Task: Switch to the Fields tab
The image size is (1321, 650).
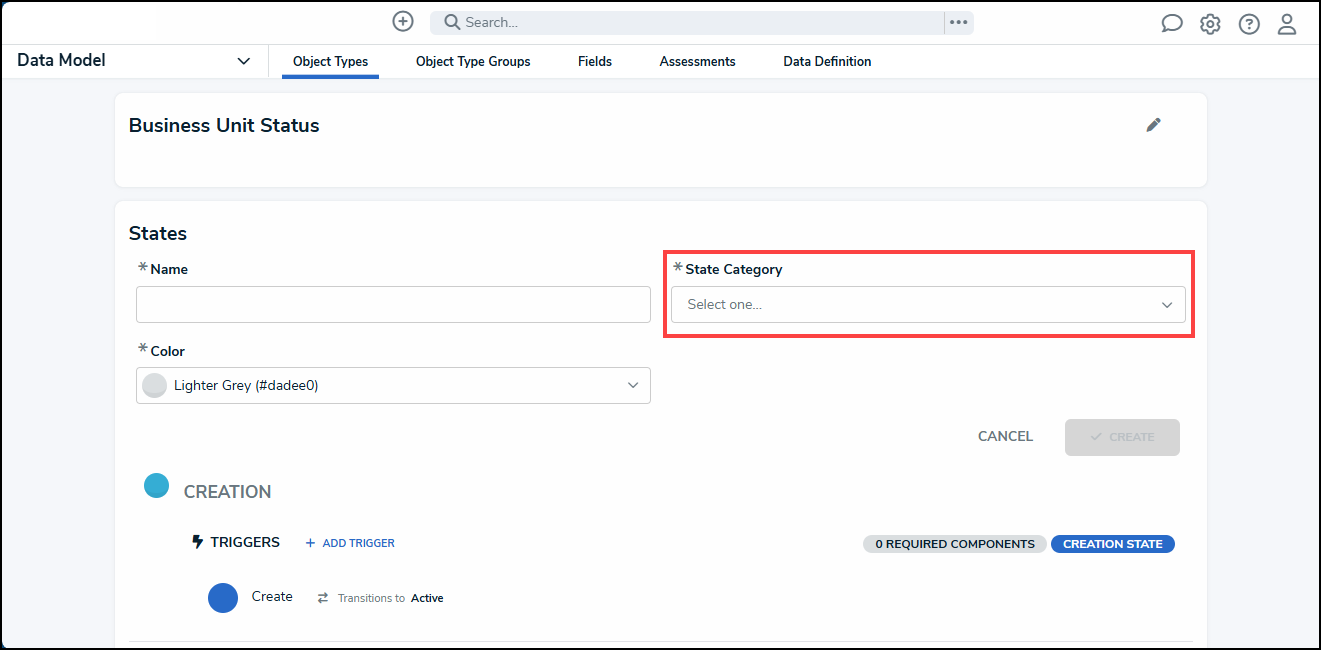Action: (595, 62)
